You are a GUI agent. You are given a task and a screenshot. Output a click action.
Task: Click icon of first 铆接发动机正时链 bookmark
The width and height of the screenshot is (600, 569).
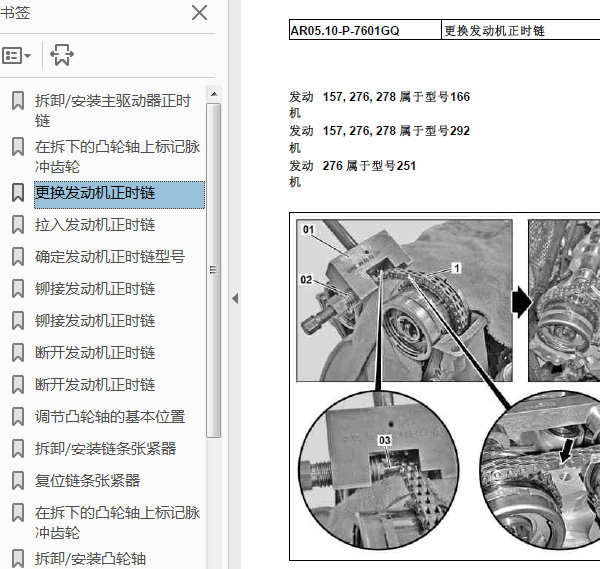point(18,289)
